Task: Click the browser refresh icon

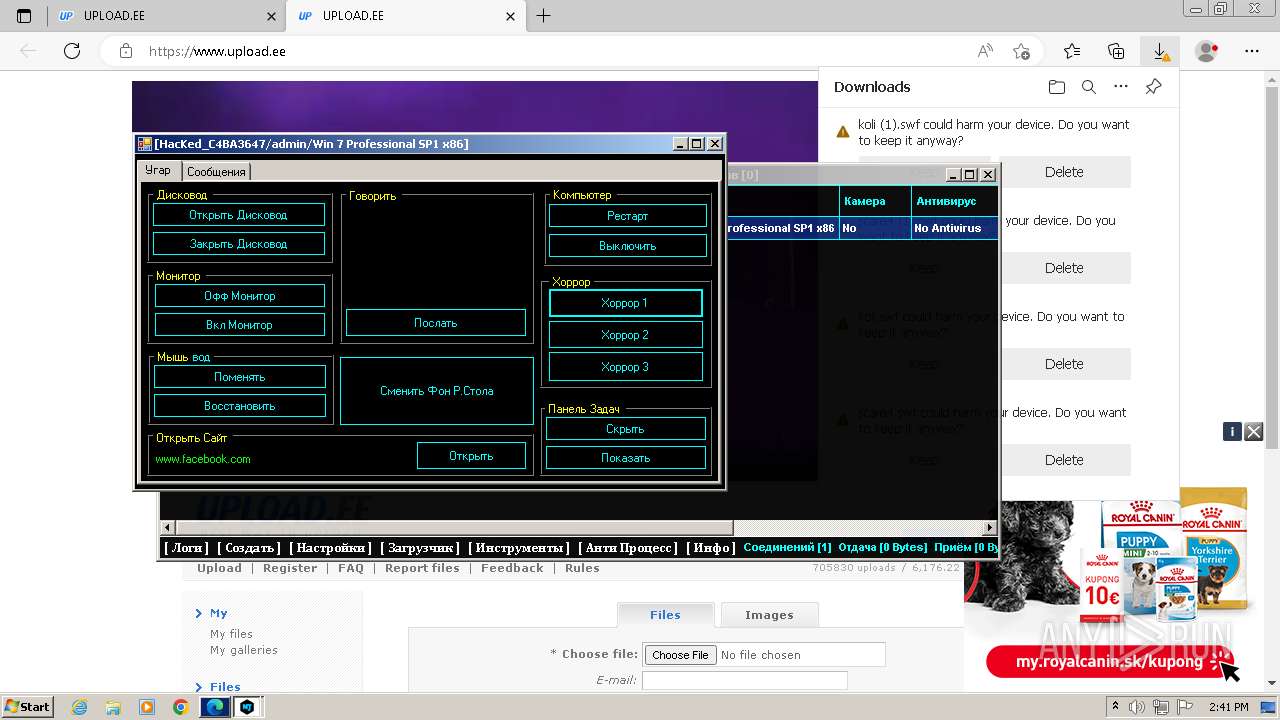Action: (71, 51)
